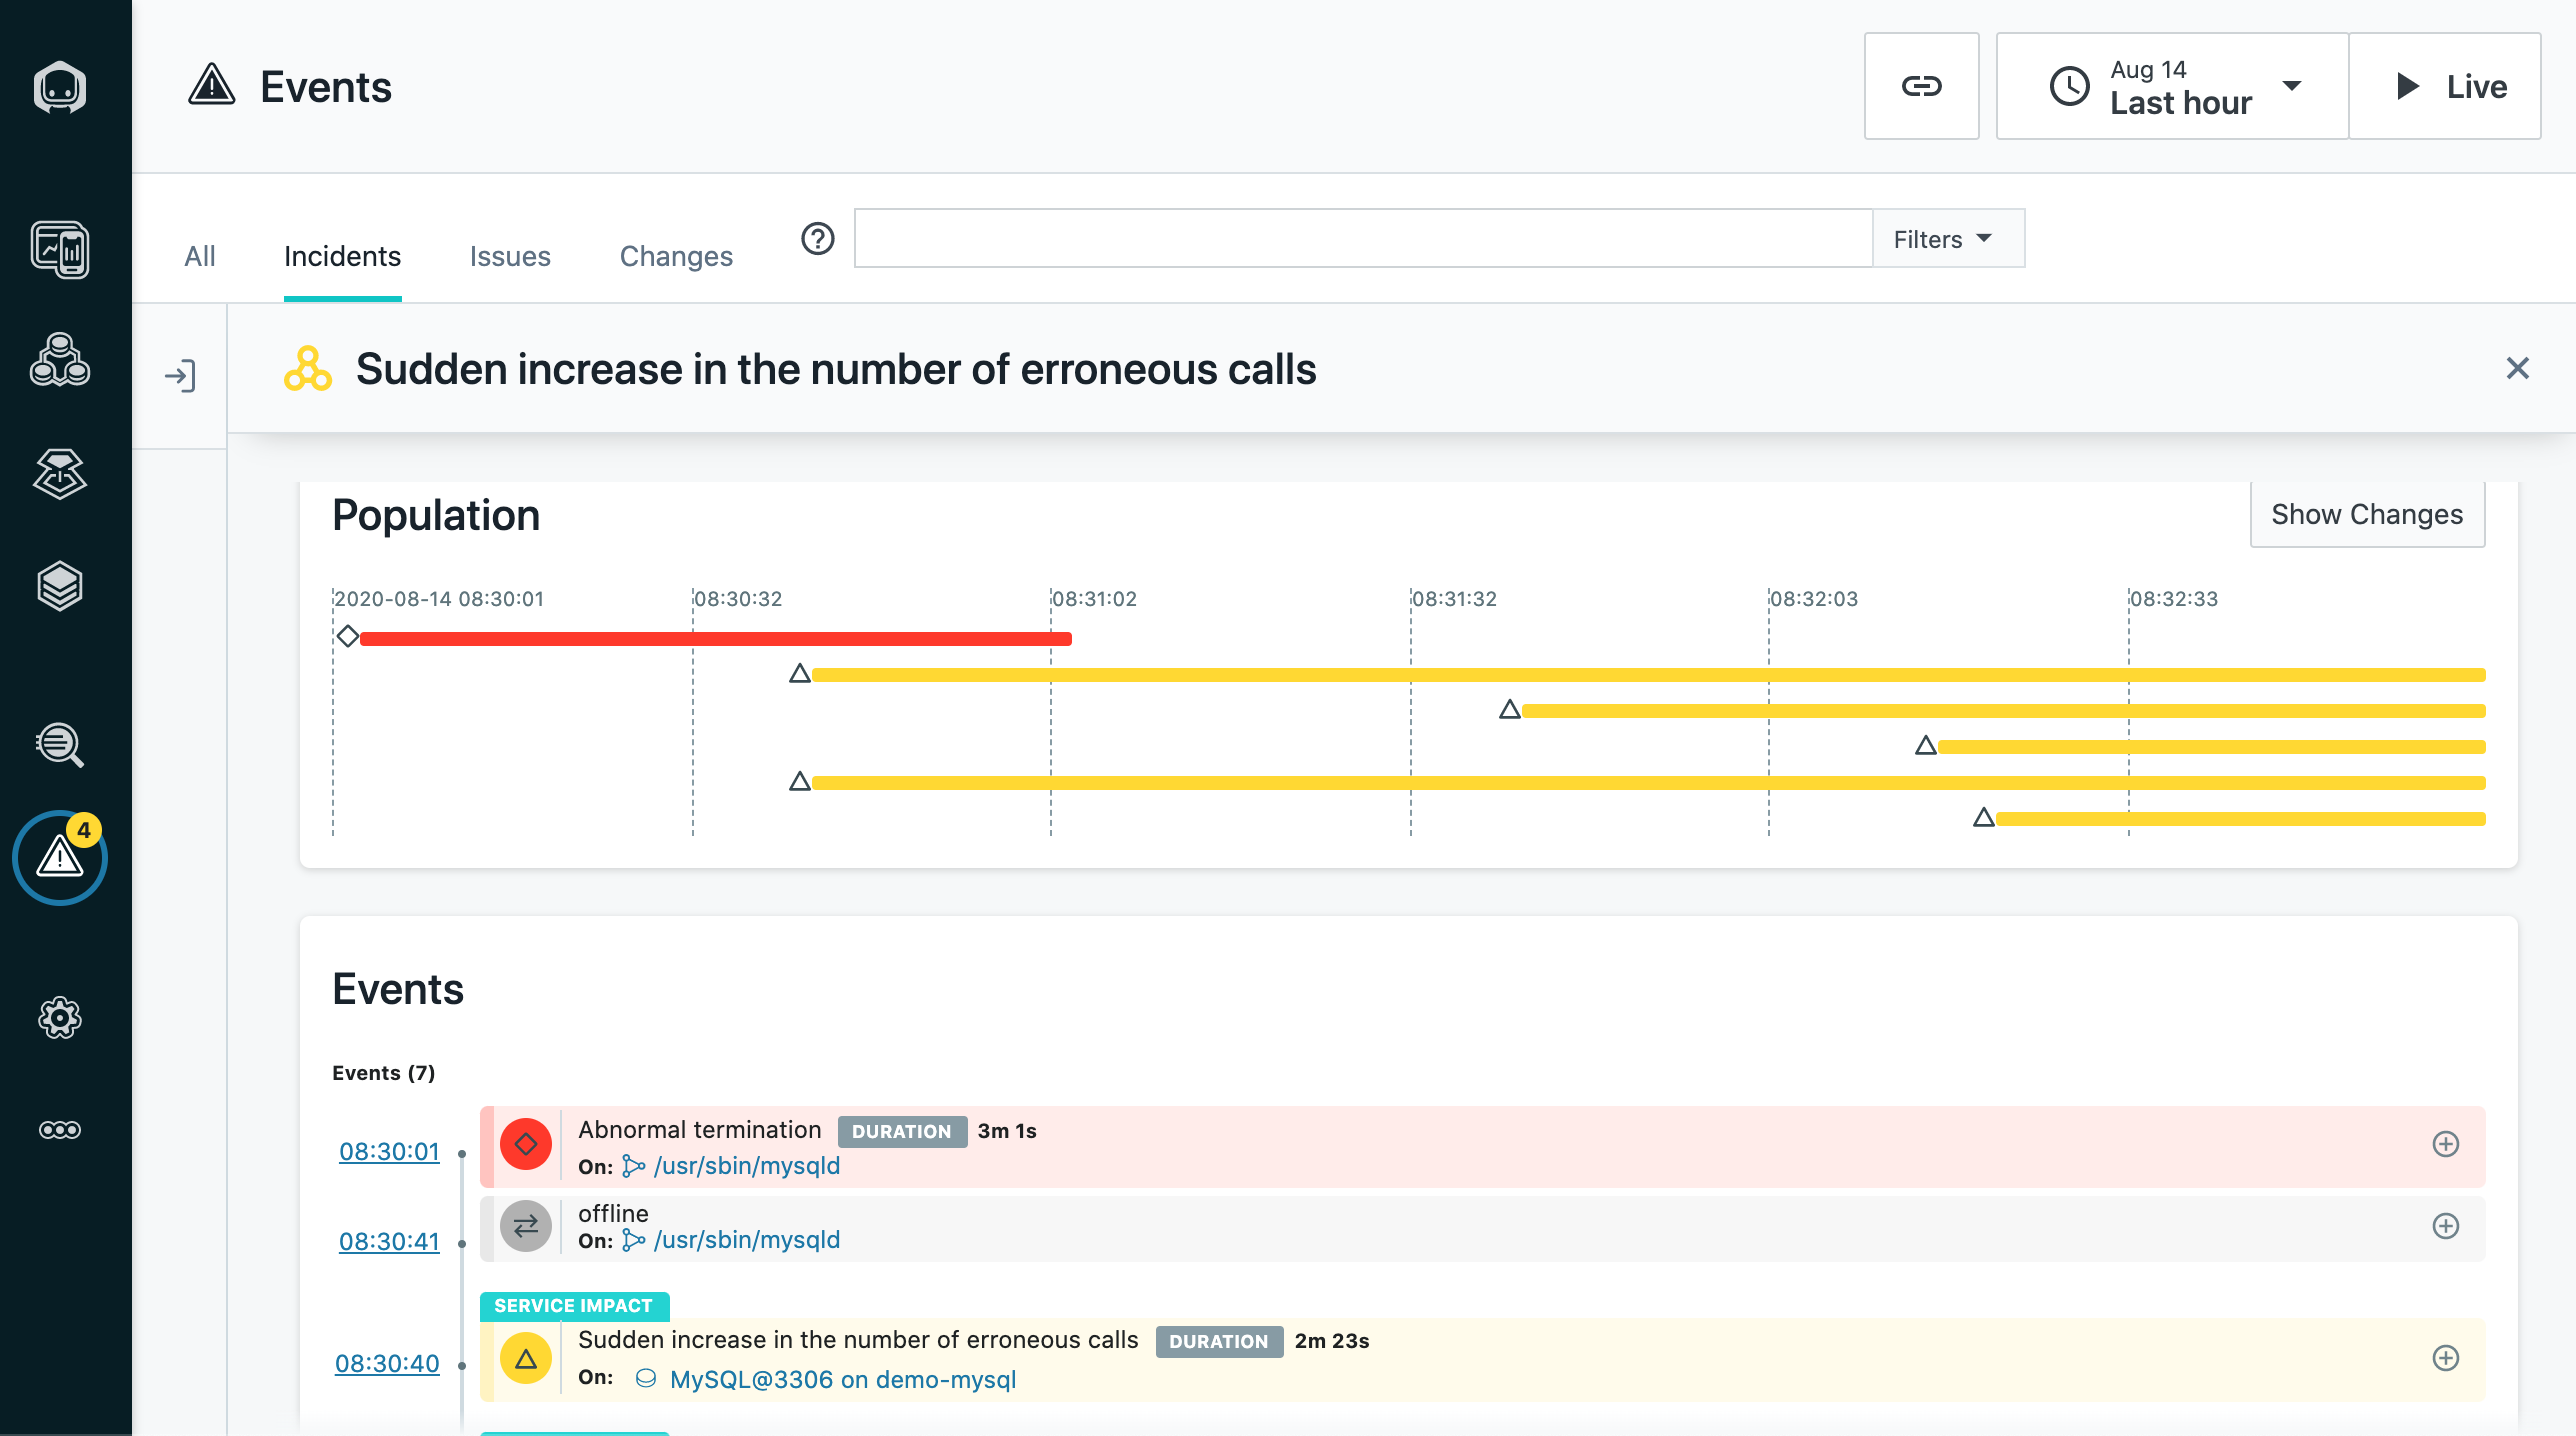
Task: Click the fourth-row yellow triangle timeline marker
Action: coord(799,781)
